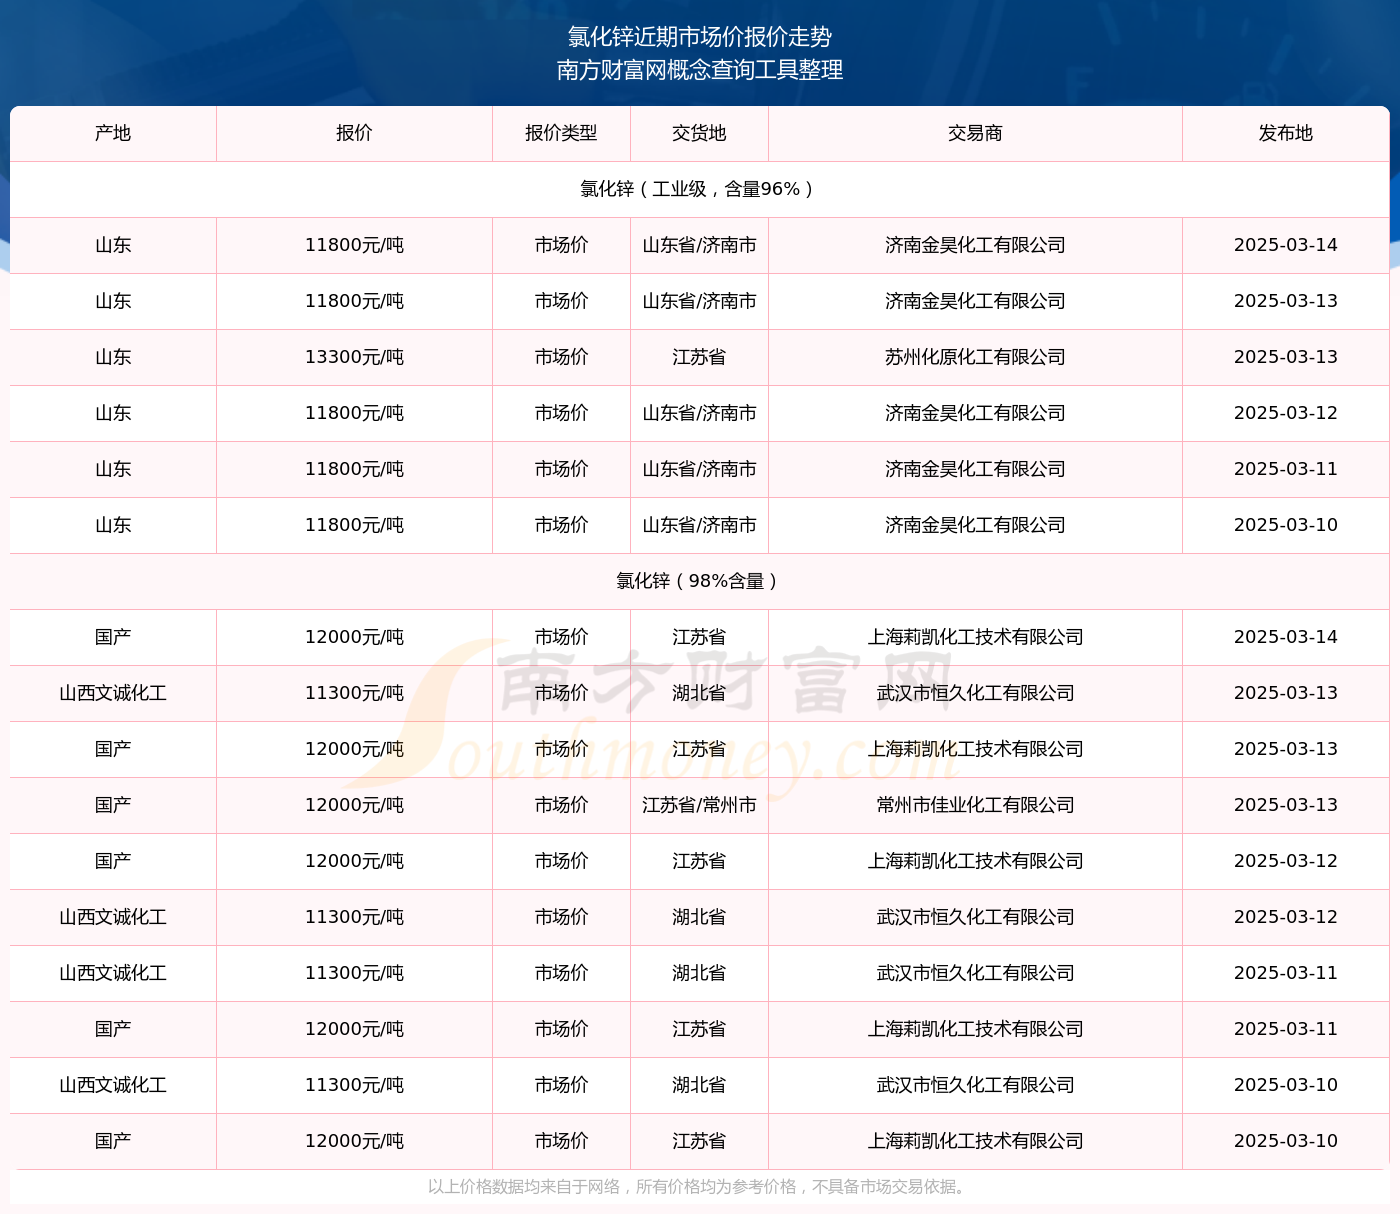Screen dimensions: 1400x1214
Task: Click 11300元/吨 price in the 2025-03-13 row
Action: coord(354,694)
